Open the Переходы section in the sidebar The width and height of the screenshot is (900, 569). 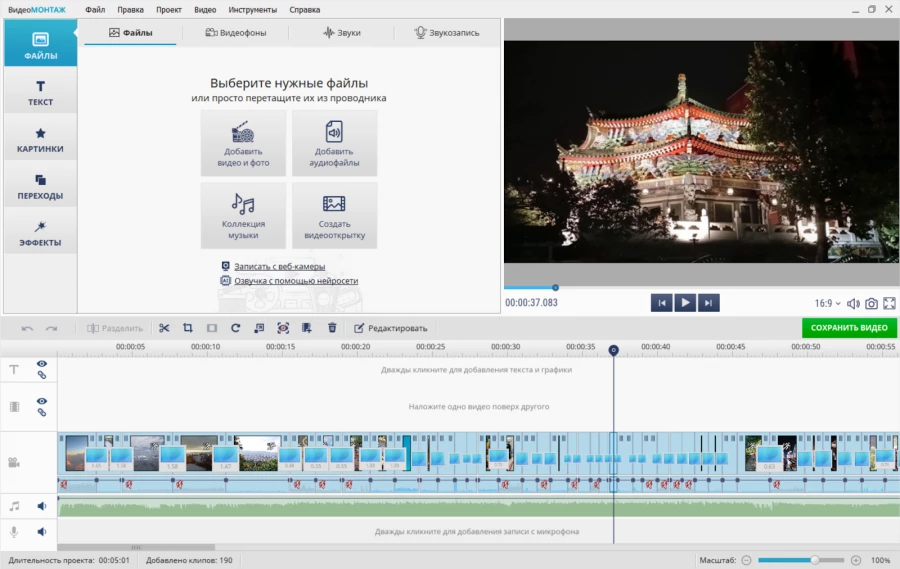(x=40, y=186)
